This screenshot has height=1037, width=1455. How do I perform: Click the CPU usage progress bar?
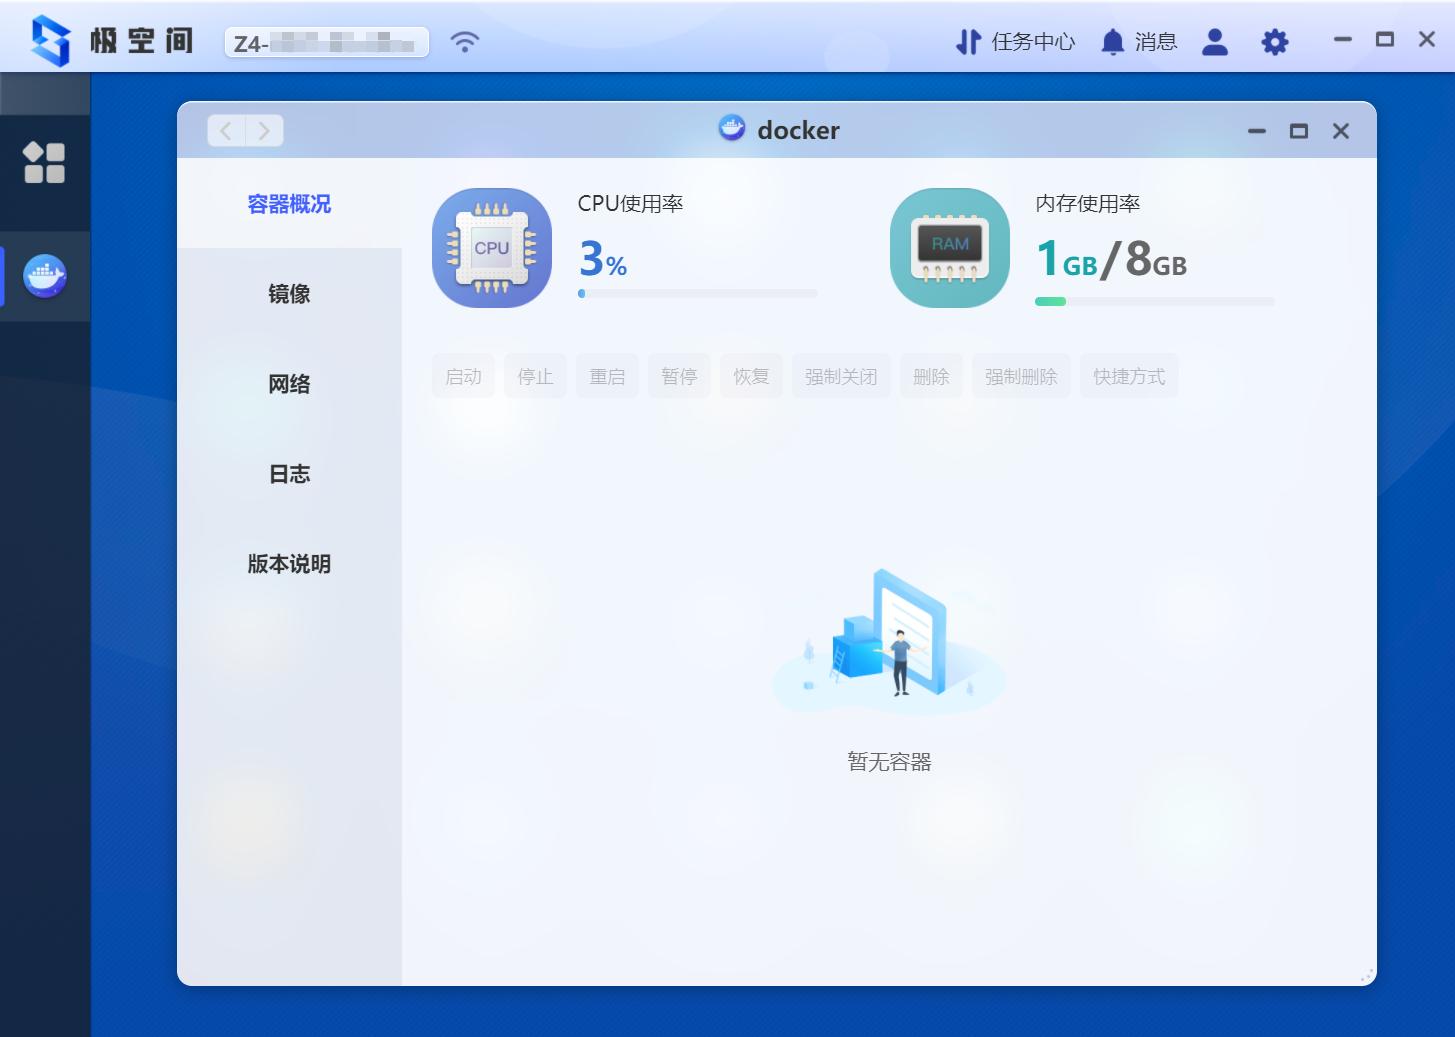(x=697, y=293)
